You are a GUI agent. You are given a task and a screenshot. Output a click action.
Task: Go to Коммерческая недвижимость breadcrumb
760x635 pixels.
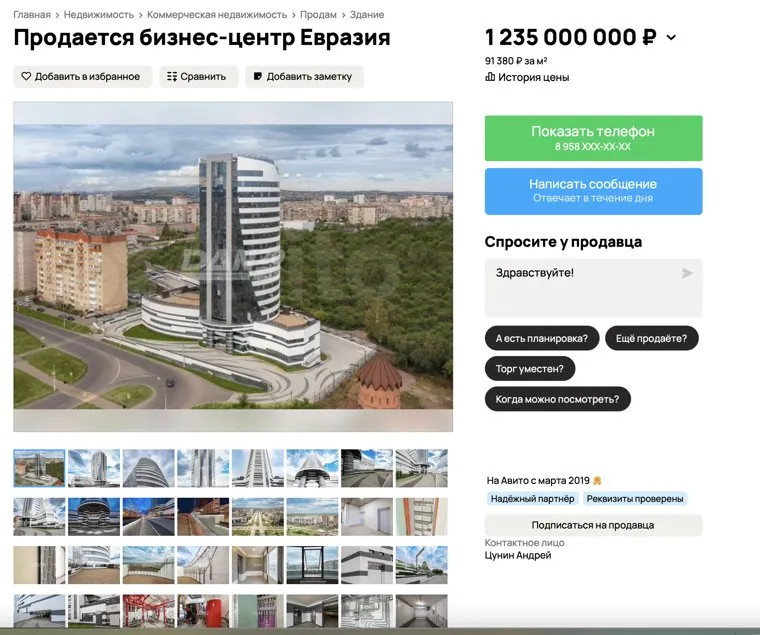point(217,15)
